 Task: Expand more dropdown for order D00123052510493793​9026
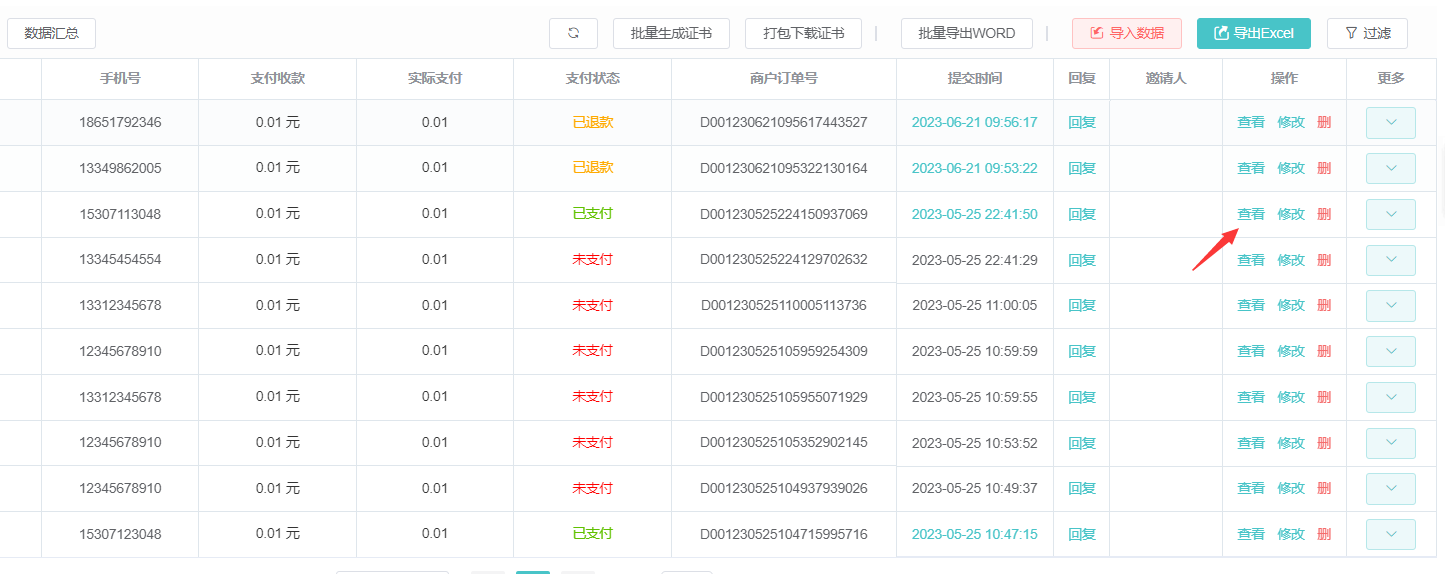(x=1391, y=488)
